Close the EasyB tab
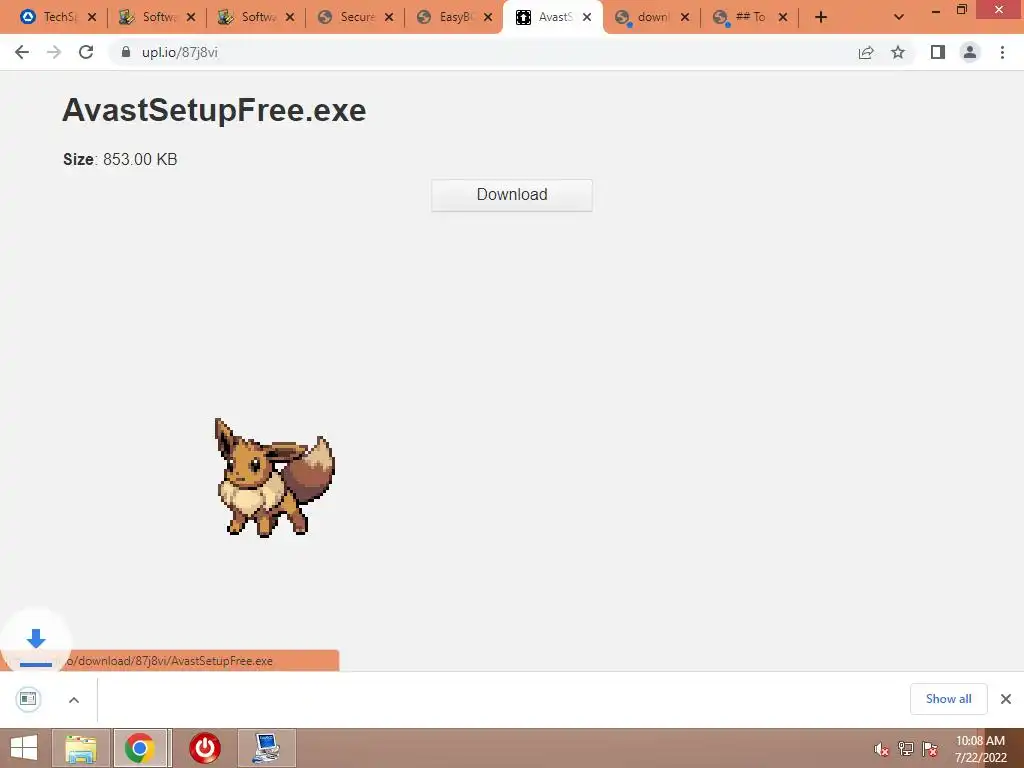Screen dimensions: 1024x768 pos(488,17)
